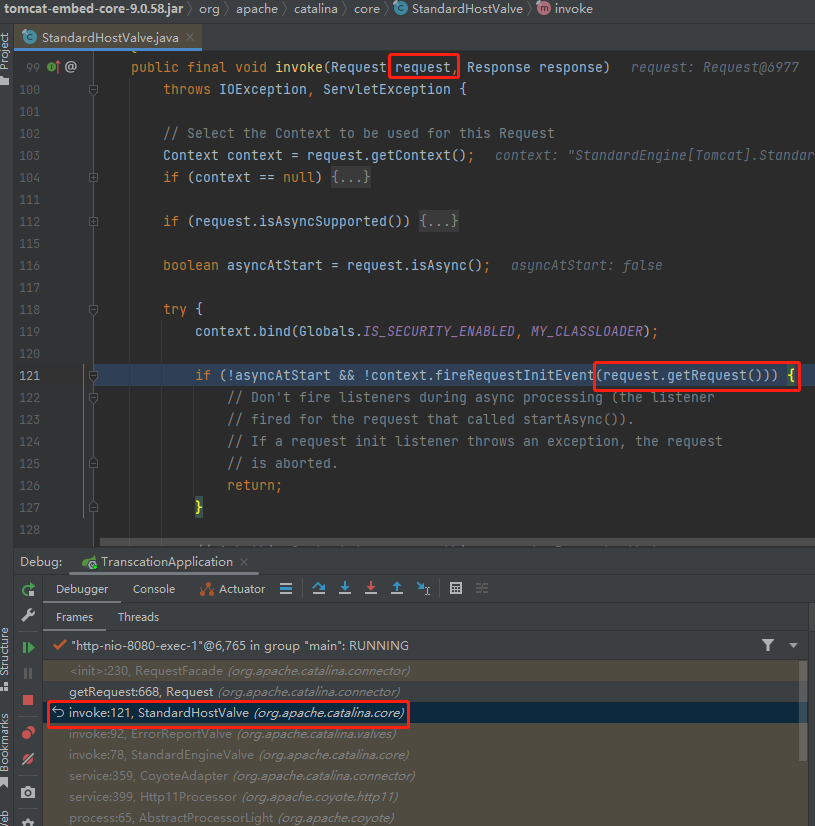Click the editor horizontal scrollbar
The height and width of the screenshot is (826, 815).
click(x=457, y=542)
